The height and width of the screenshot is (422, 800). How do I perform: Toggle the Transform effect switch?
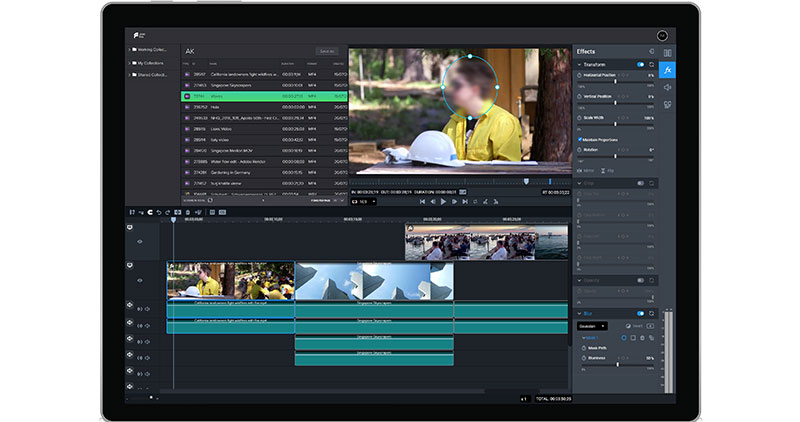[x=640, y=64]
